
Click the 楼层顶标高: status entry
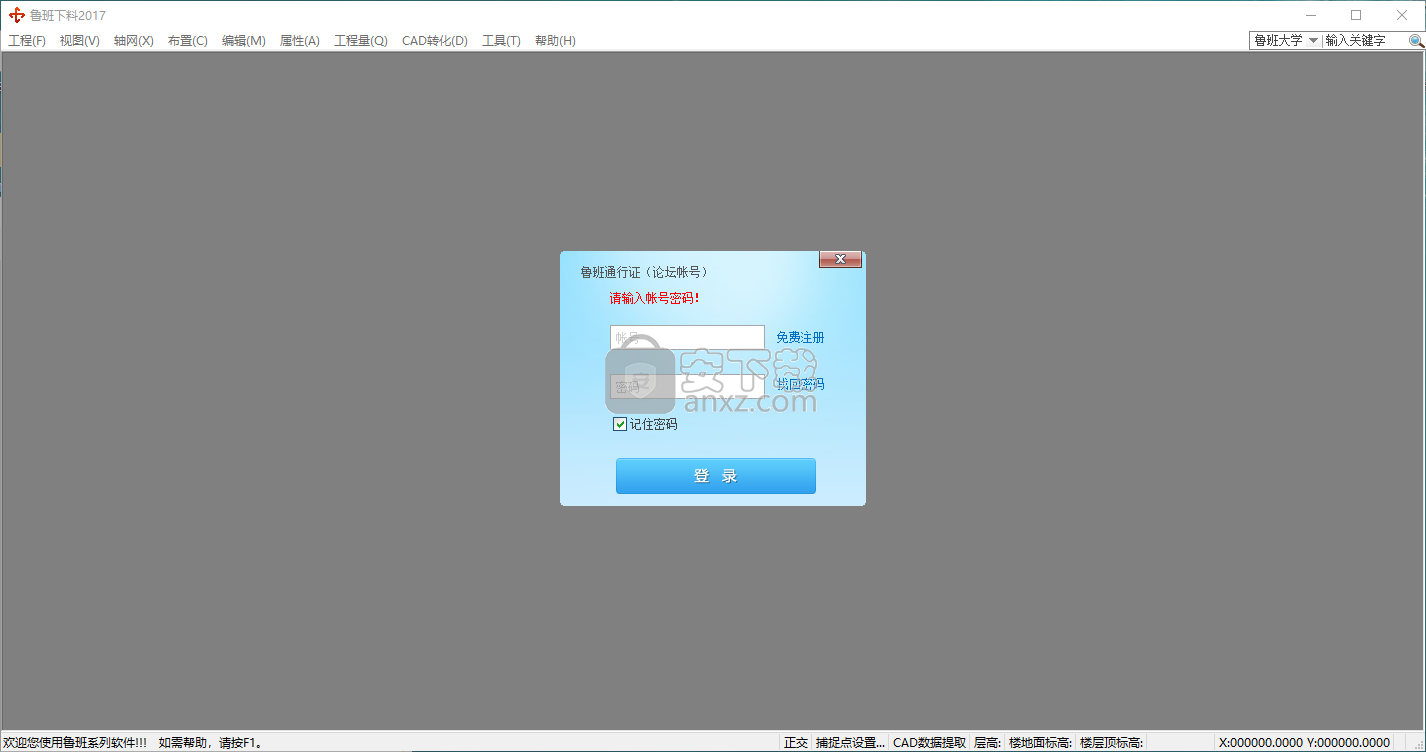[x=1111, y=743]
